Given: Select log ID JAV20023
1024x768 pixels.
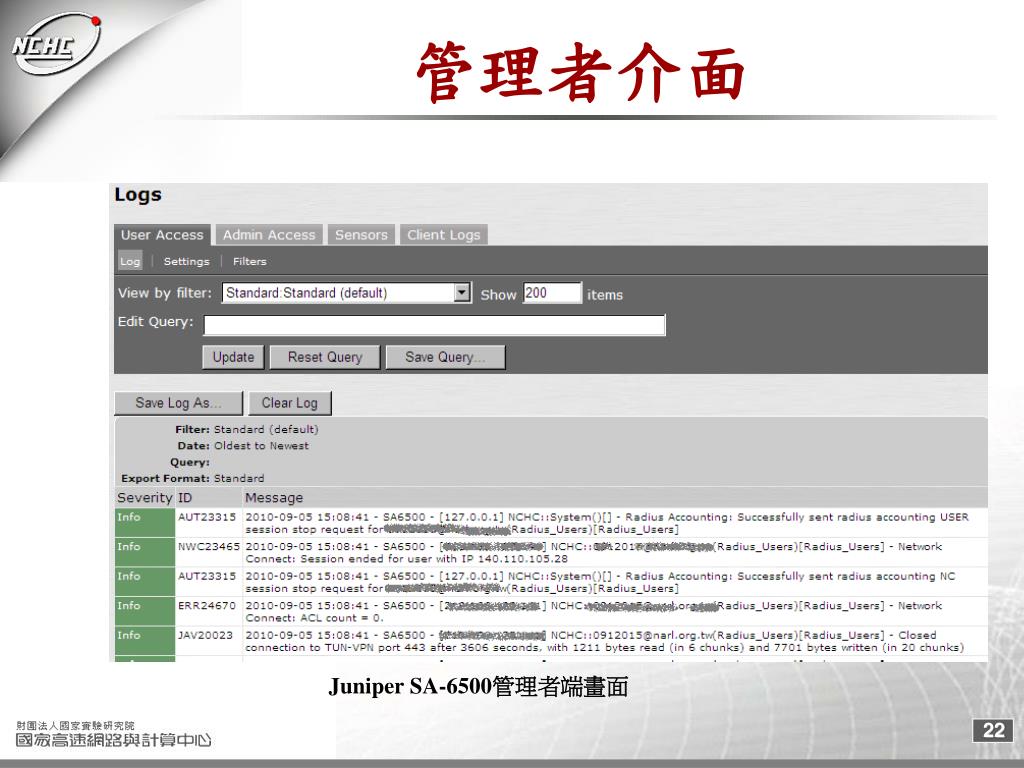Looking at the screenshot, I should pos(205,635).
